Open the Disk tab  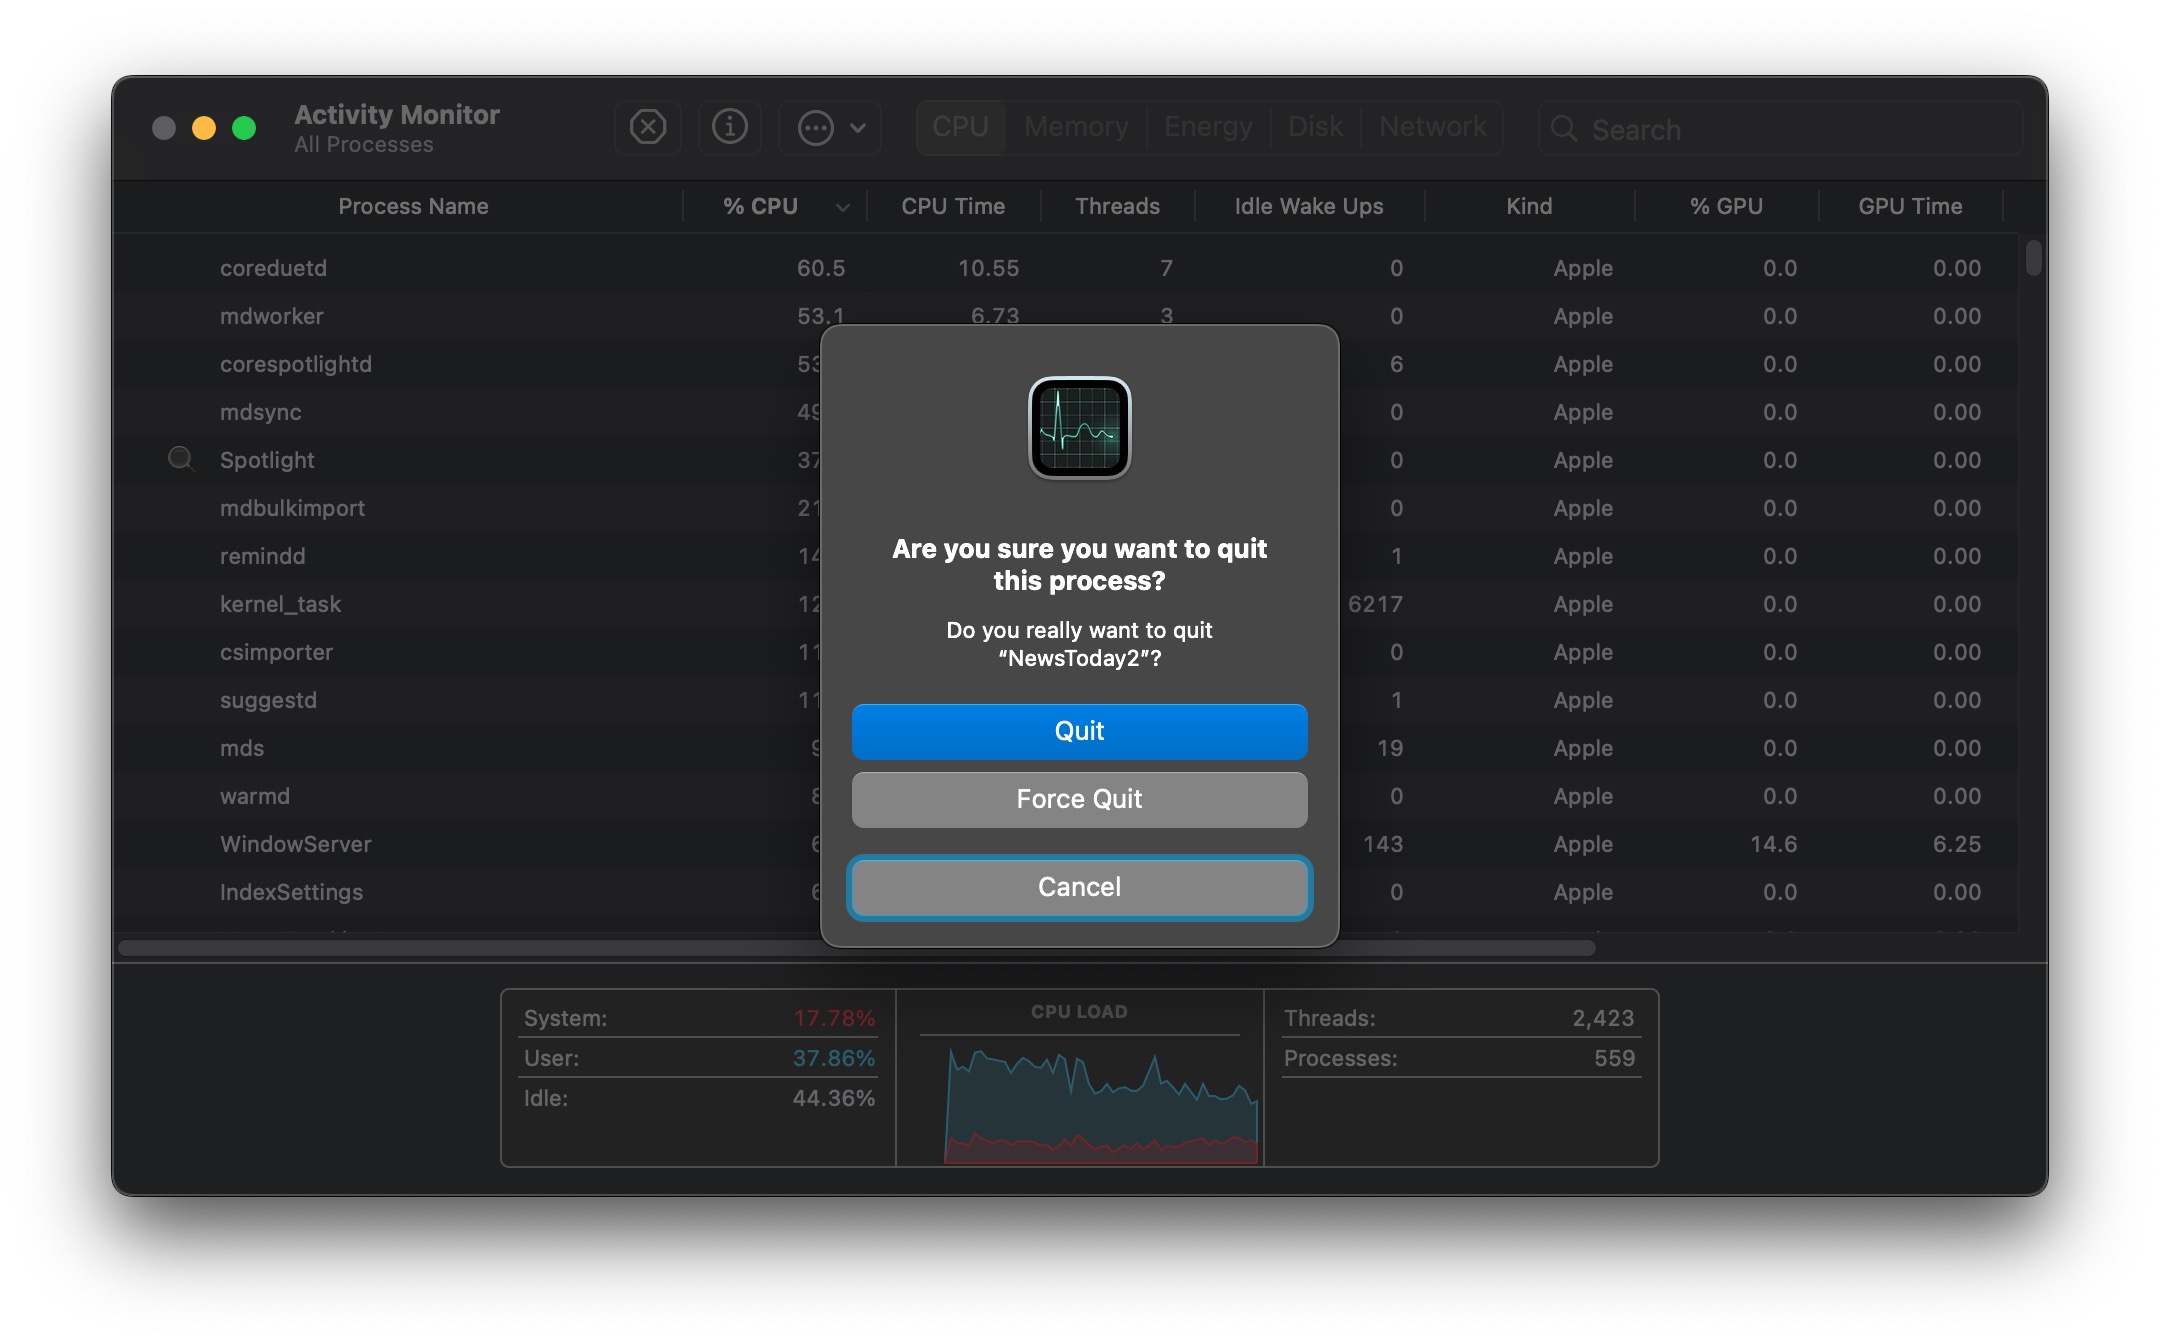click(1315, 127)
